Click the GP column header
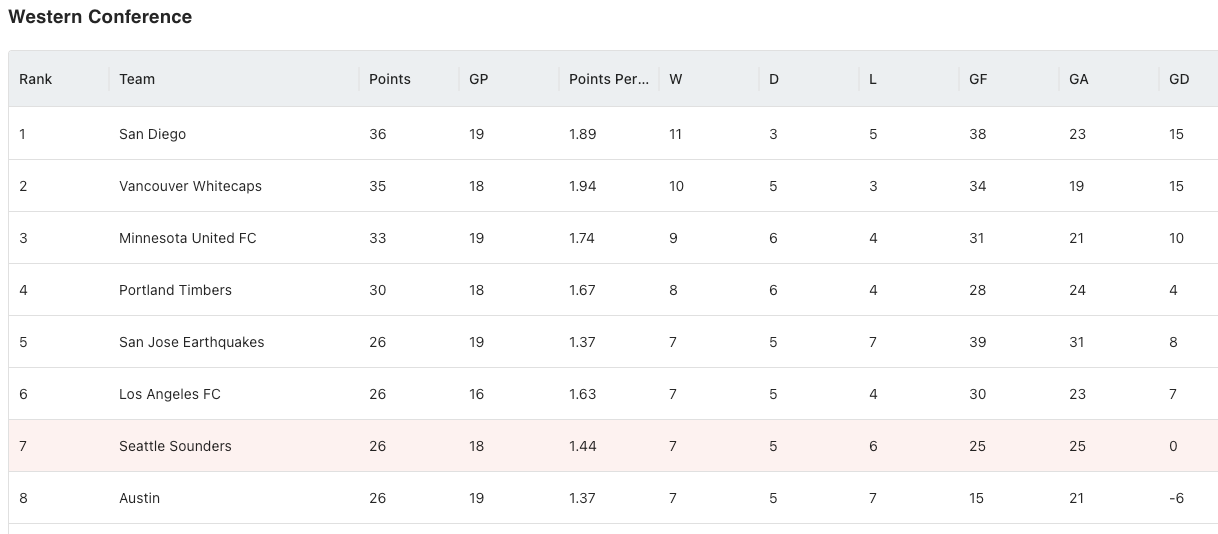 pyautogui.click(x=509, y=79)
